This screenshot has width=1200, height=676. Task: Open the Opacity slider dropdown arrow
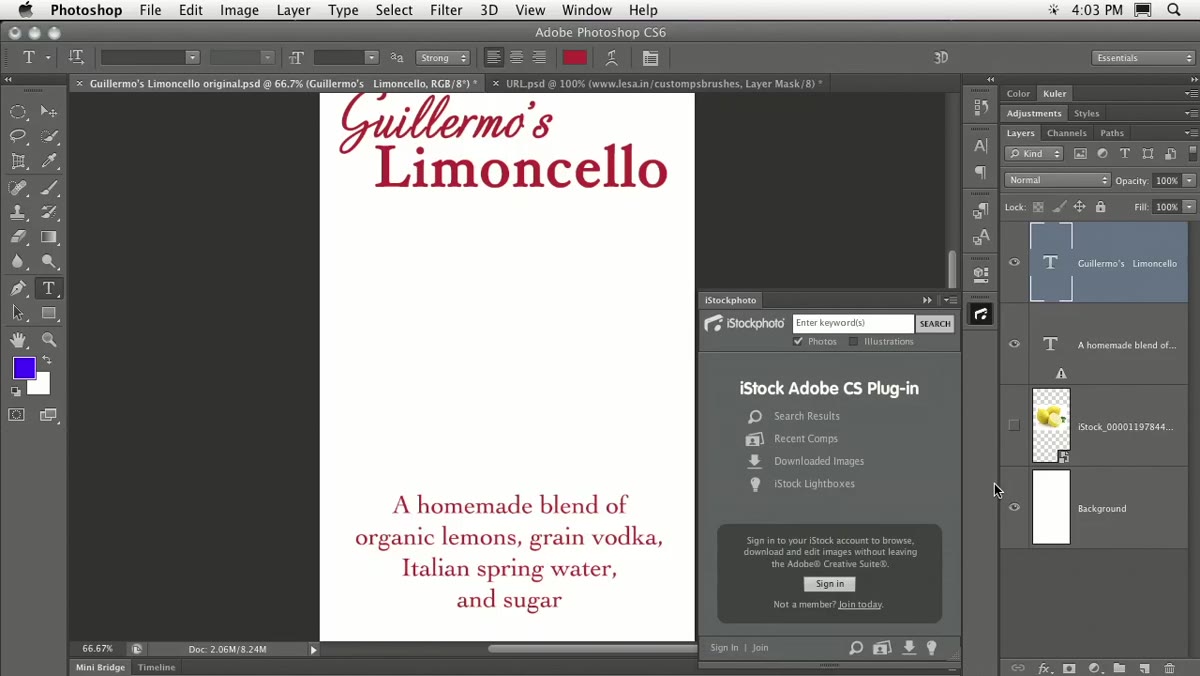point(1189,181)
